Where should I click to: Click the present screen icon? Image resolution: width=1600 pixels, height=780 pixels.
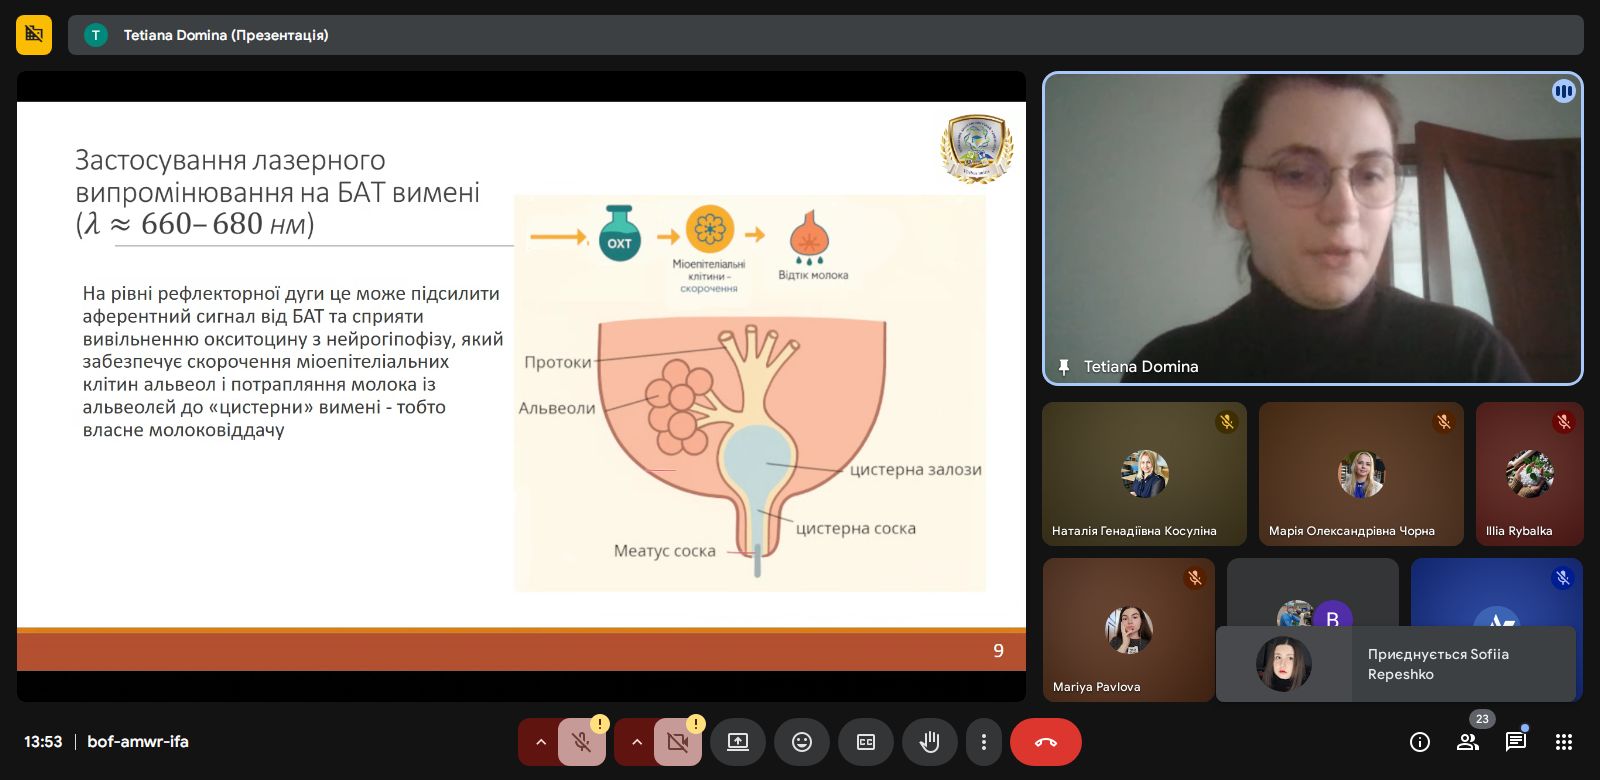738,742
